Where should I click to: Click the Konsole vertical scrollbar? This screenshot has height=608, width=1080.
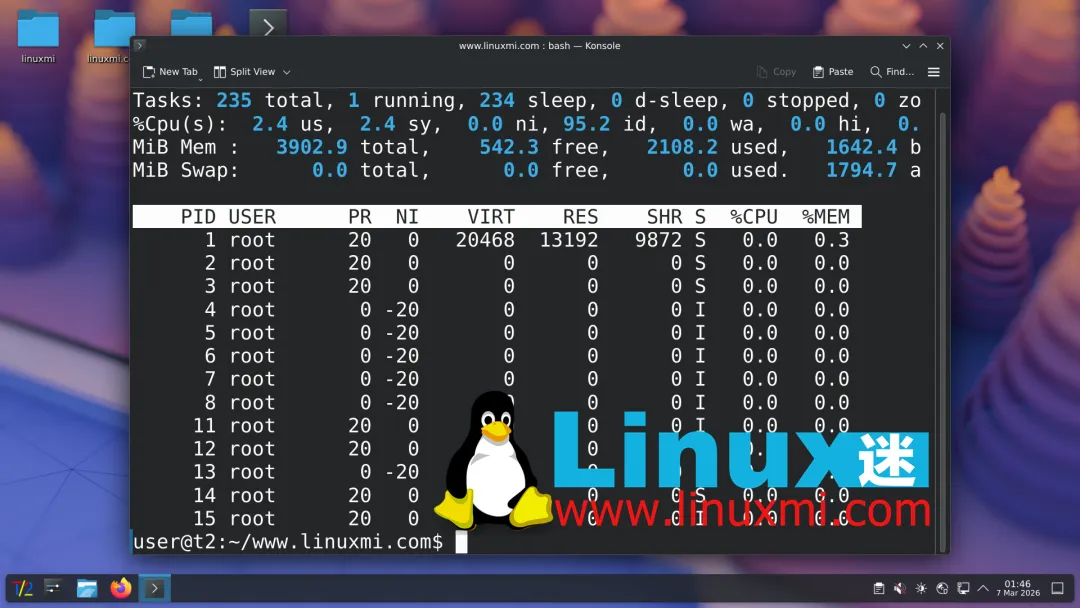[943, 331]
